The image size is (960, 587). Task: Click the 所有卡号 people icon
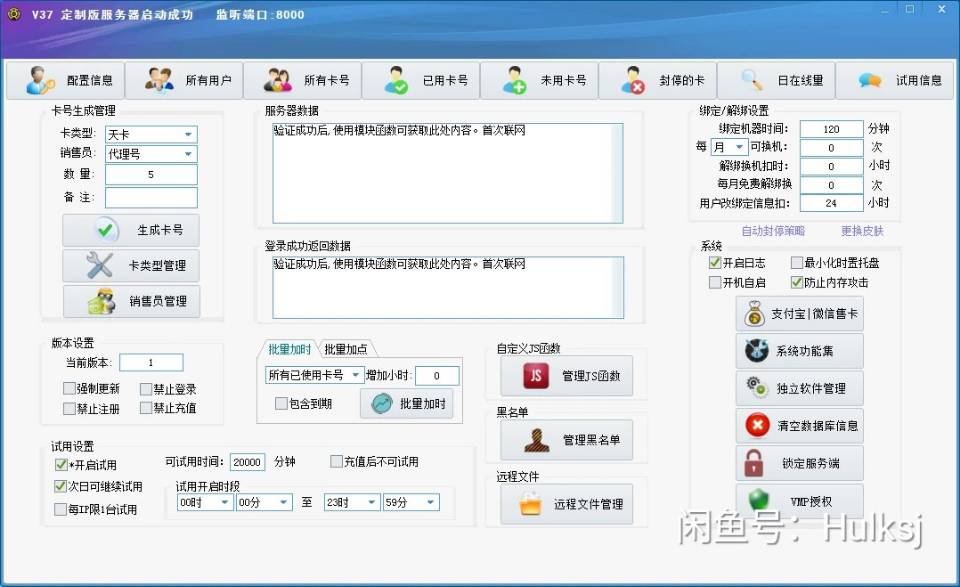(x=277, y=80)
